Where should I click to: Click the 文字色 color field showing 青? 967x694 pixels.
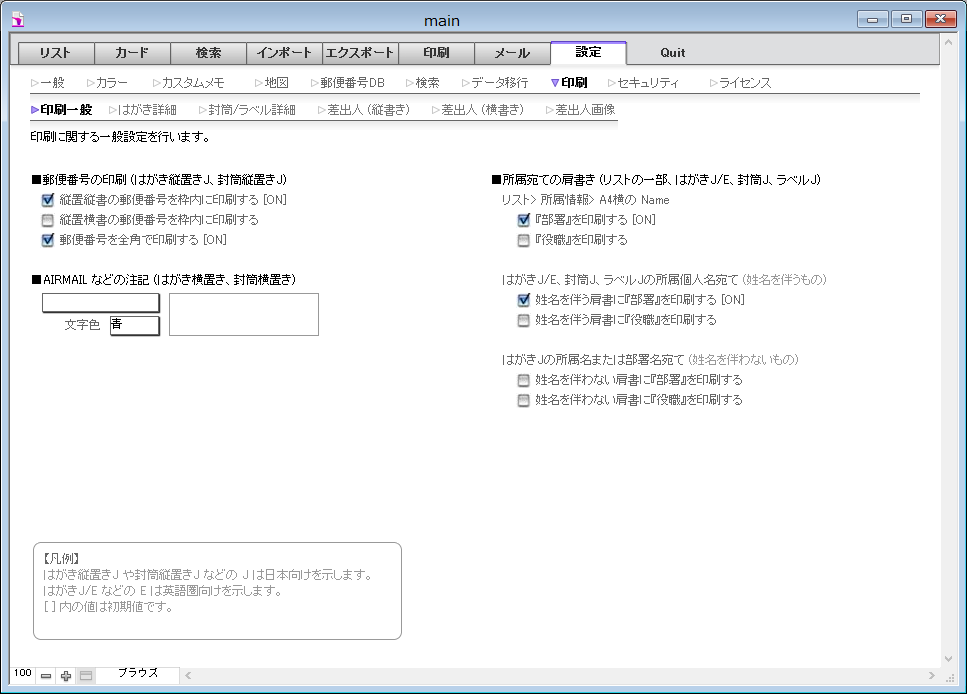[x=134, y=325]
